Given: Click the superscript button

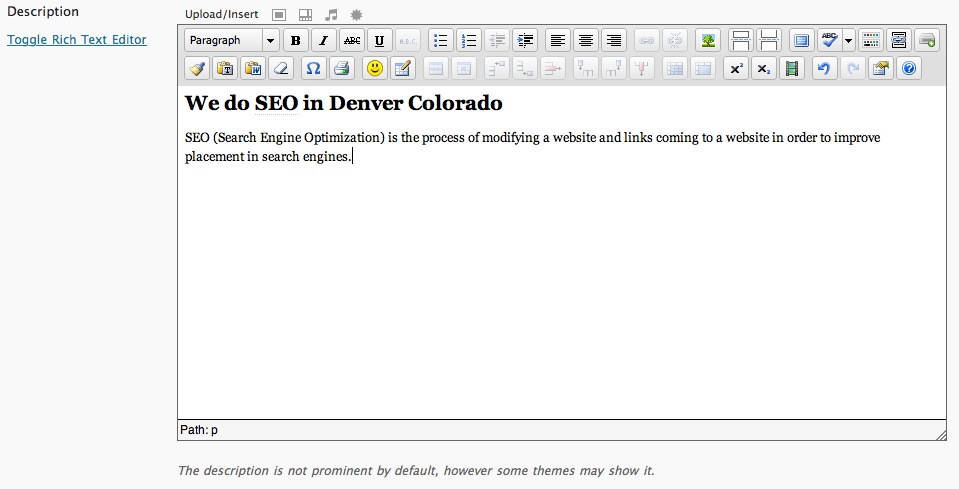Looking at the screenshot, I should (736, 68).
